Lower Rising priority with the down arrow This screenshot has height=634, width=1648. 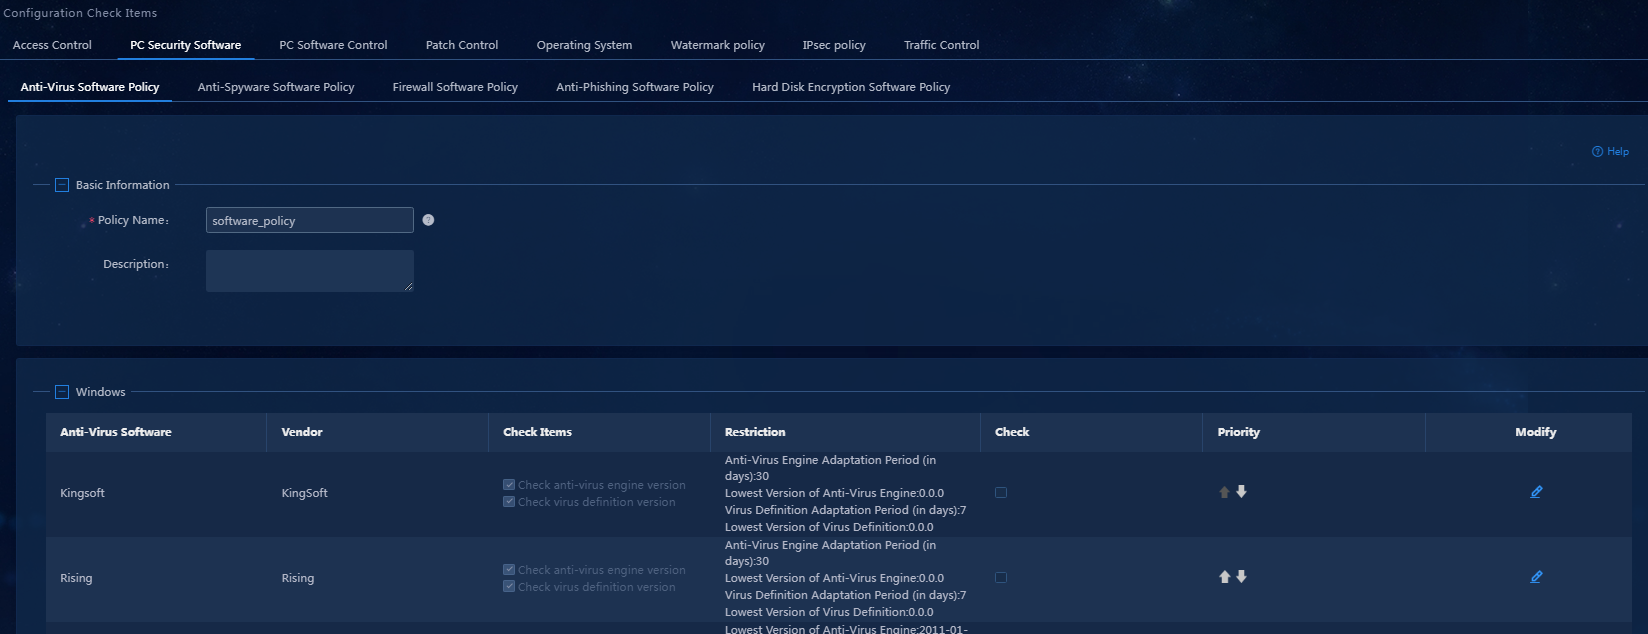(x=1241, y=577)
